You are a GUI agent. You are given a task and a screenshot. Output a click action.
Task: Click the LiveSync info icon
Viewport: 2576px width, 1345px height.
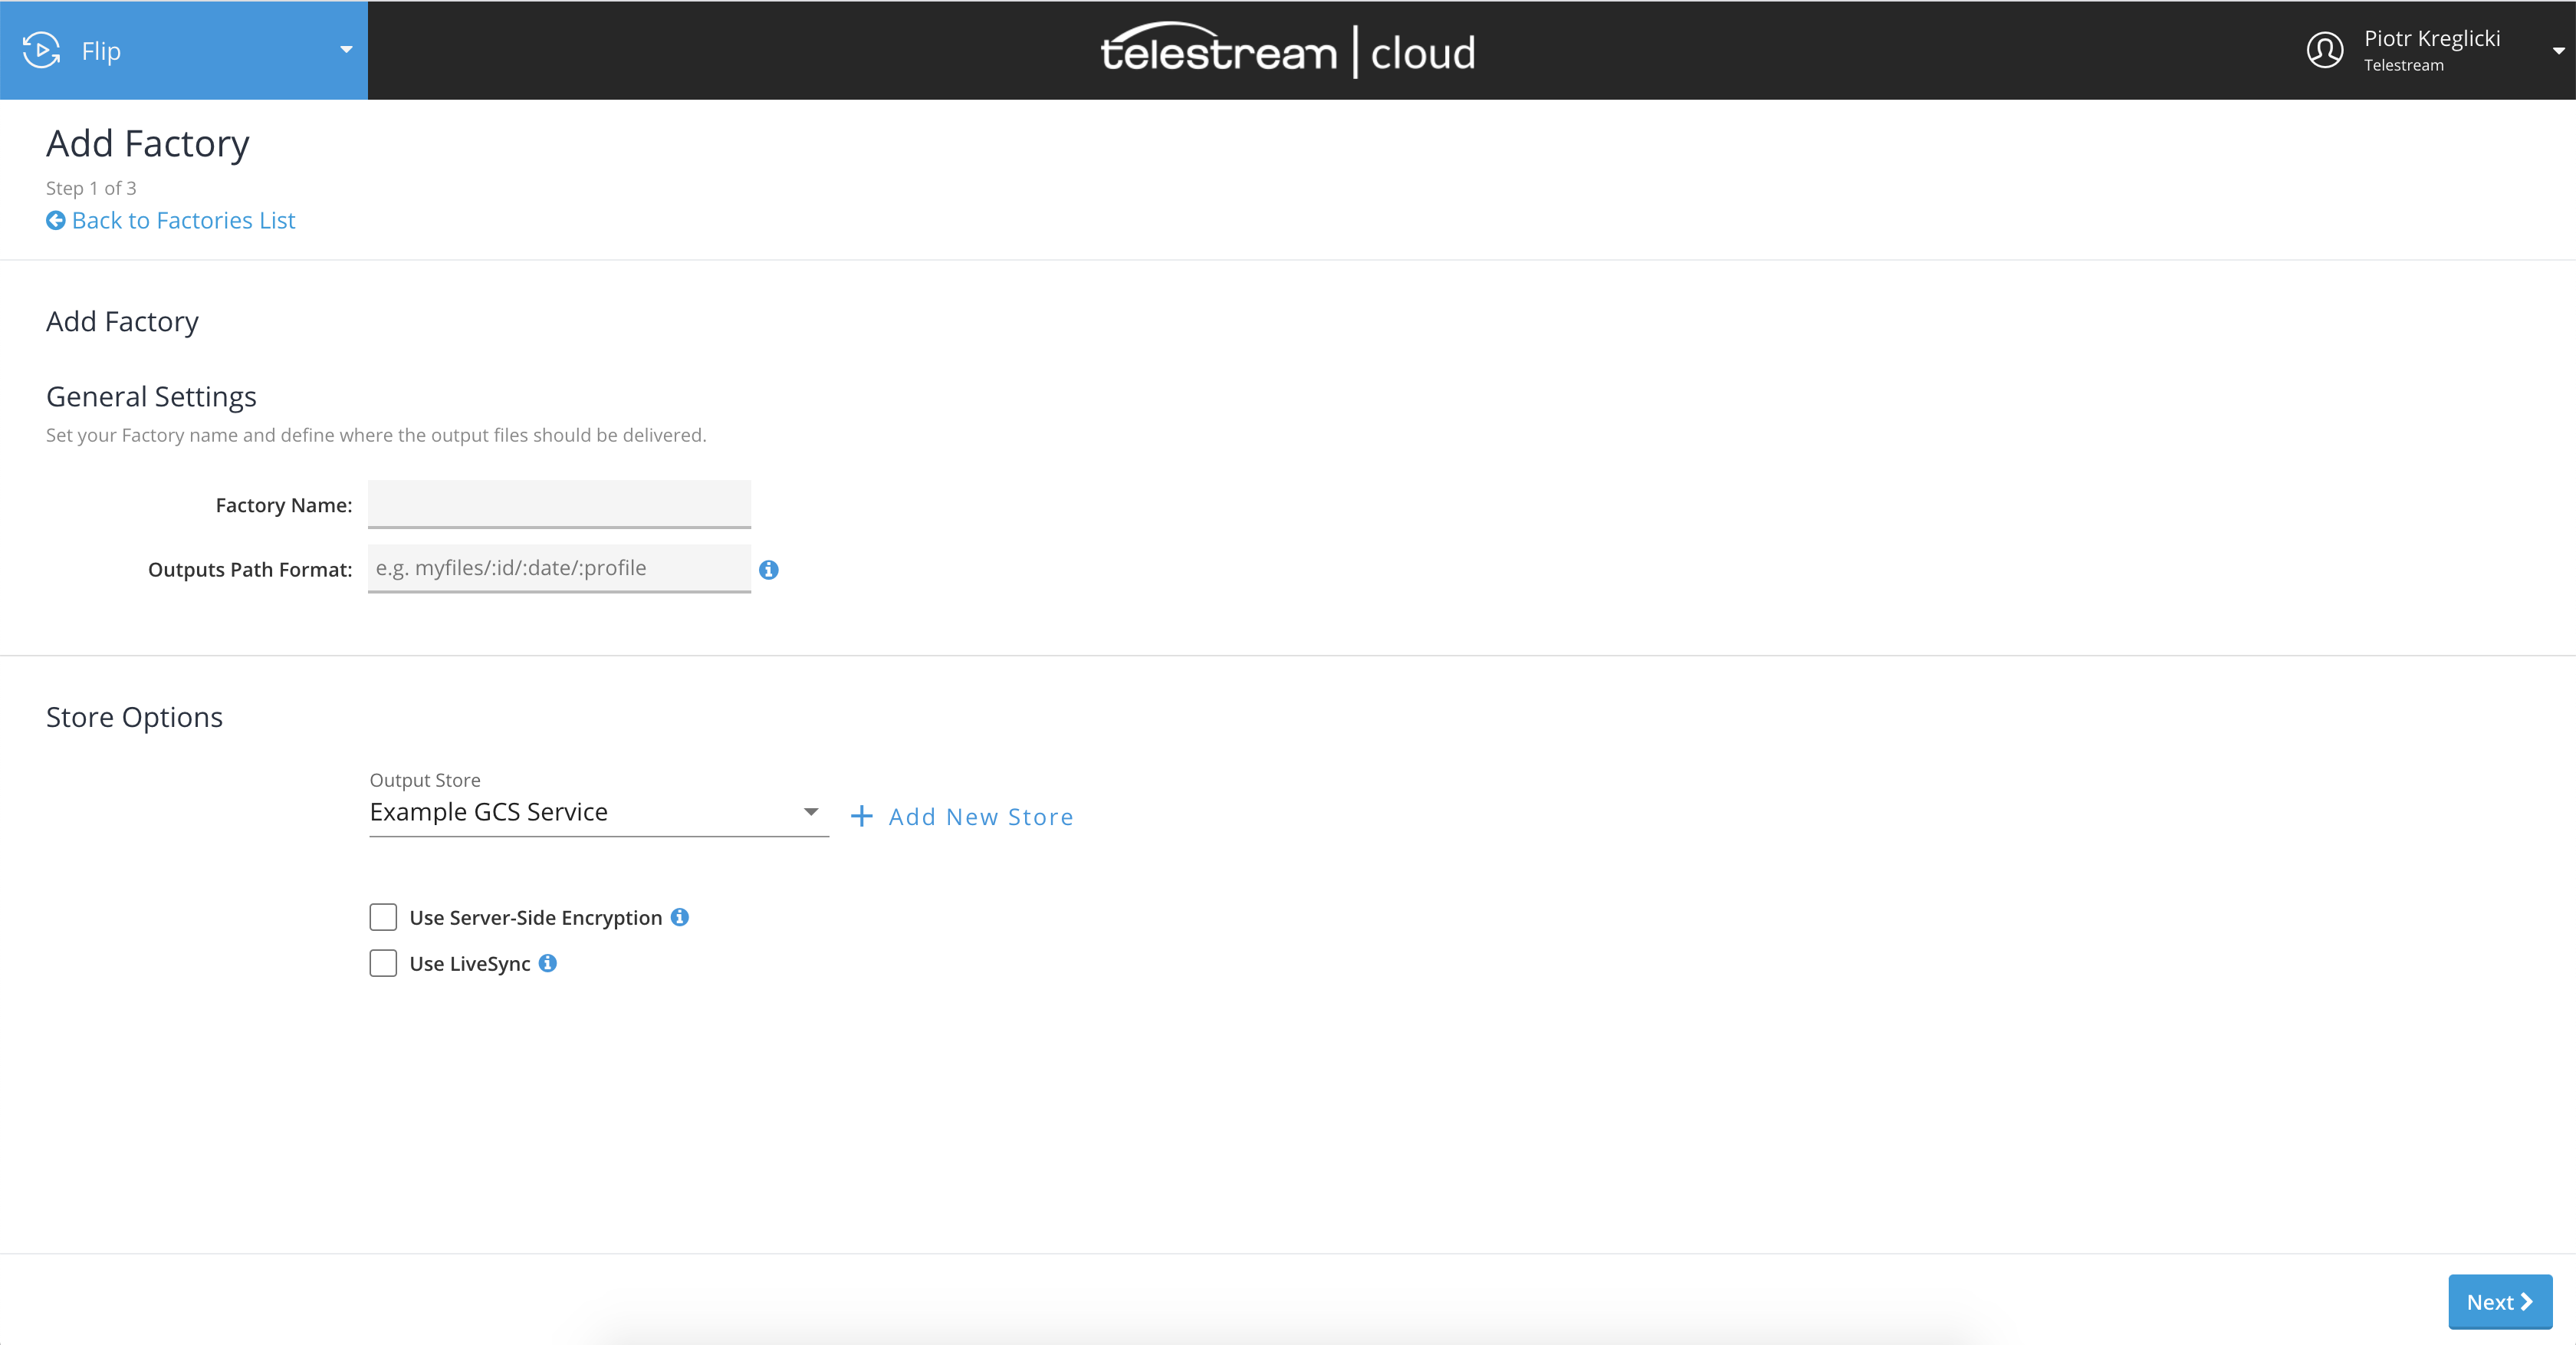(x=548, y=963)
